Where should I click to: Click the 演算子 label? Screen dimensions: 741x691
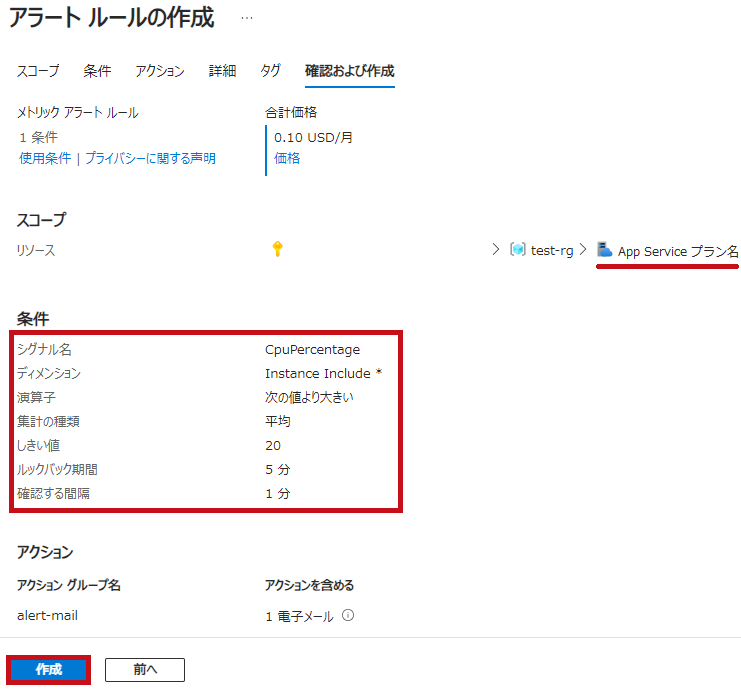[36, 397]
